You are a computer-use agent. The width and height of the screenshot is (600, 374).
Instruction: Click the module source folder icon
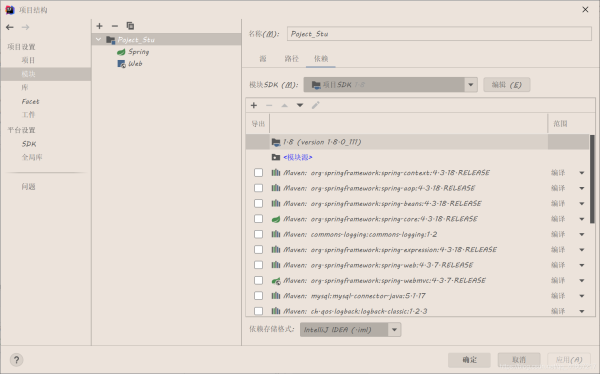coord(276,157)
